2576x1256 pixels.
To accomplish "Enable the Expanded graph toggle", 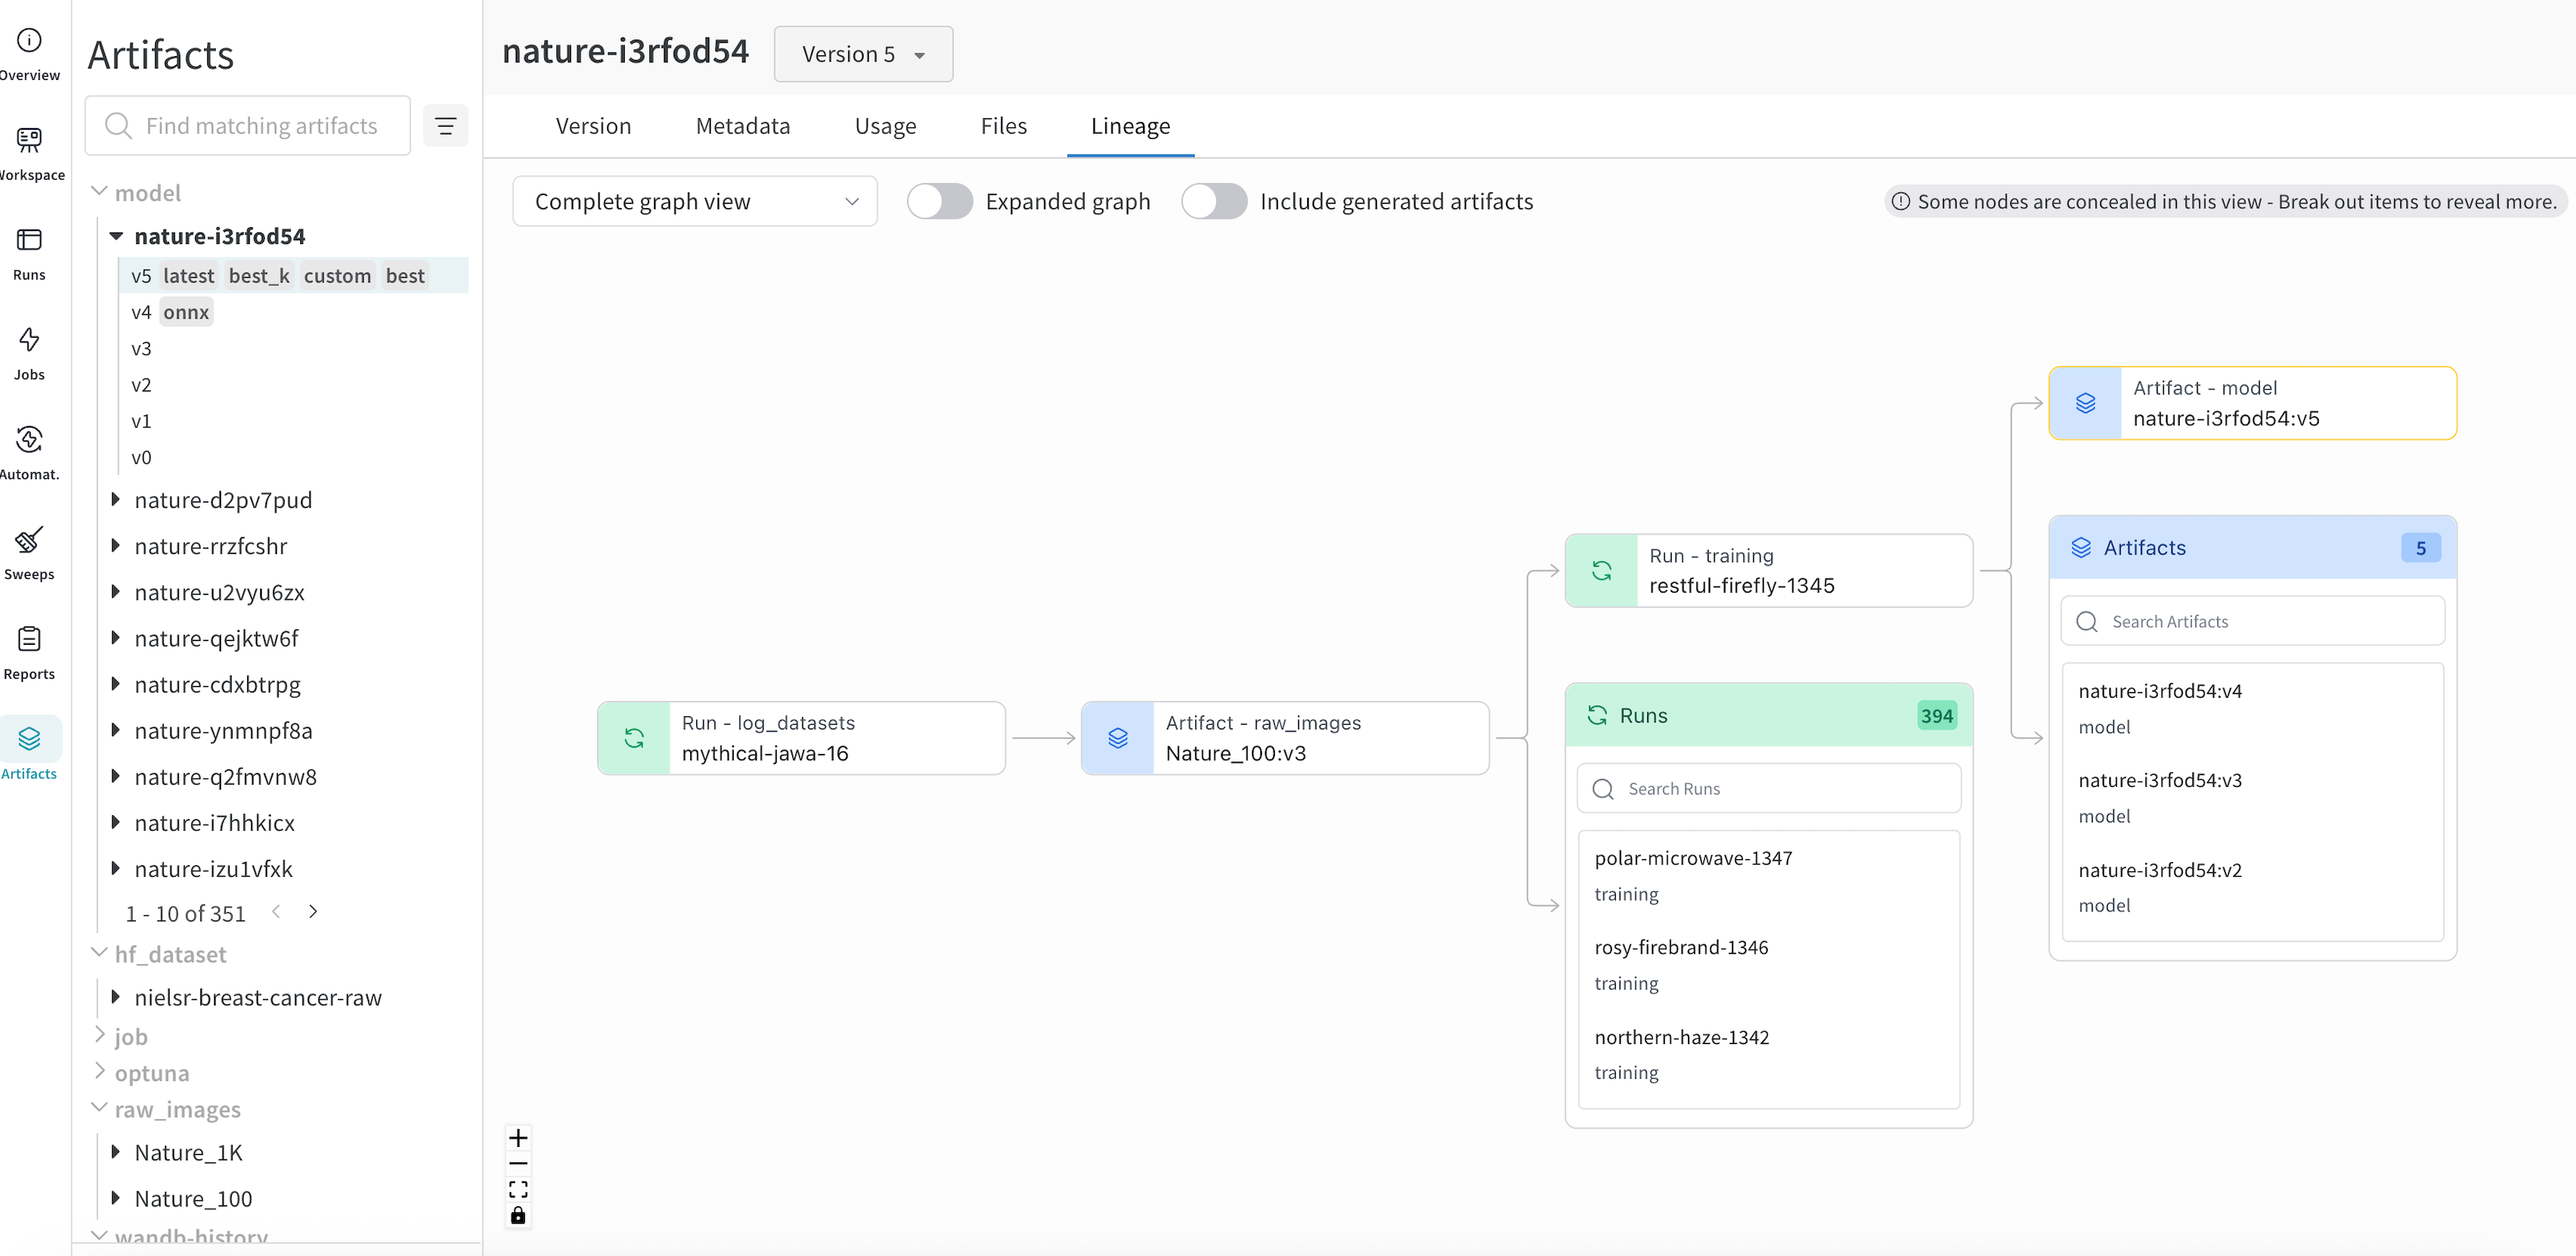I will click(939, 201).
